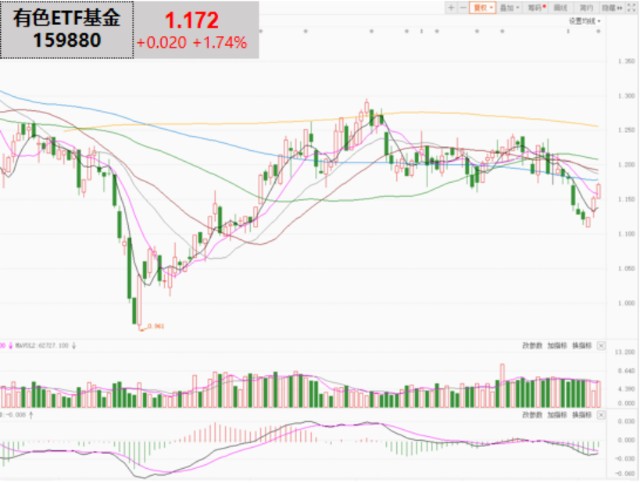Viewport: 640px width, 483px height.
Task: Click the 1.150 price axis label
Action: [x=627, y=200]
